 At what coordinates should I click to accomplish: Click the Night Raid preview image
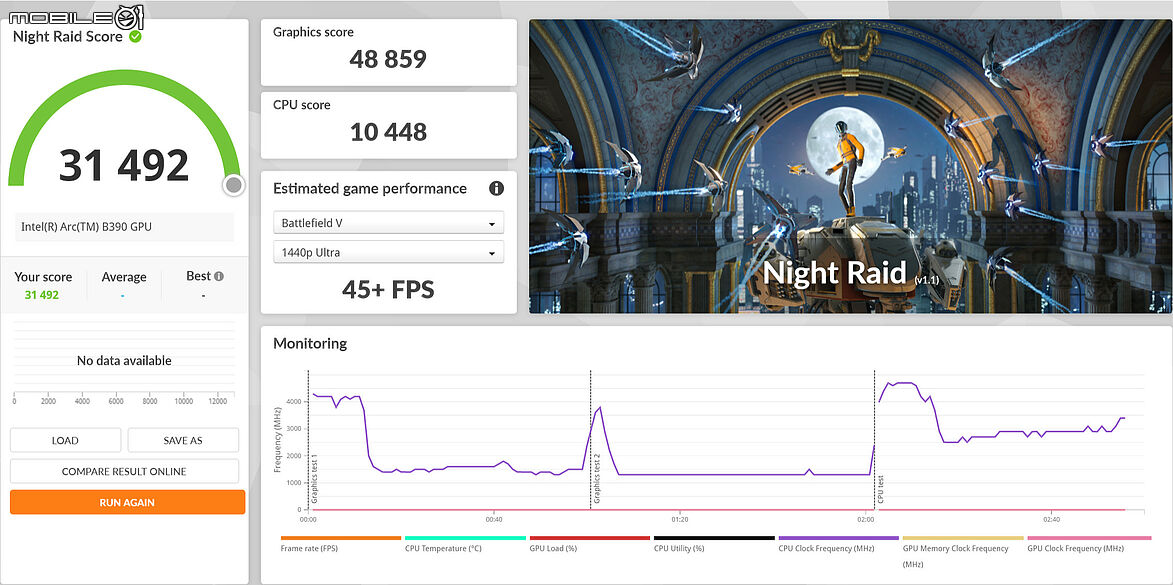pos(851,166)
